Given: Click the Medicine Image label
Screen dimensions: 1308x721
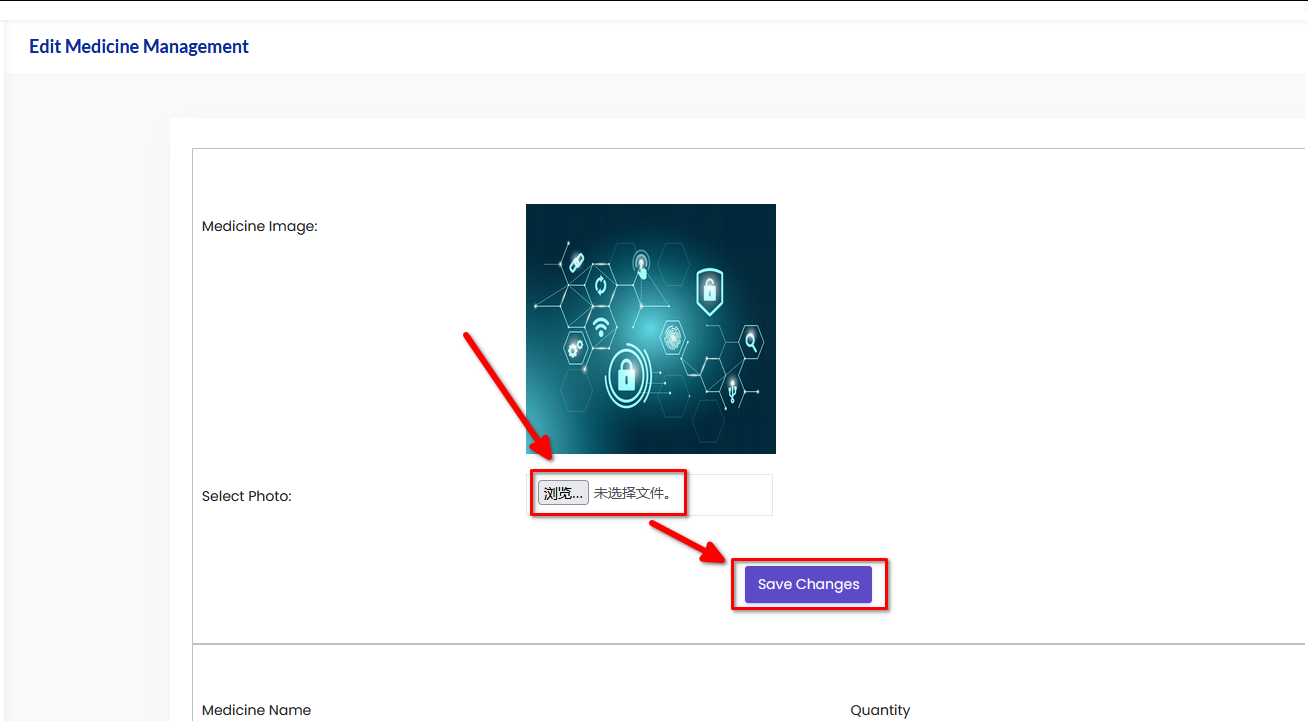Looking at the screenshot, I should [259, 227].
